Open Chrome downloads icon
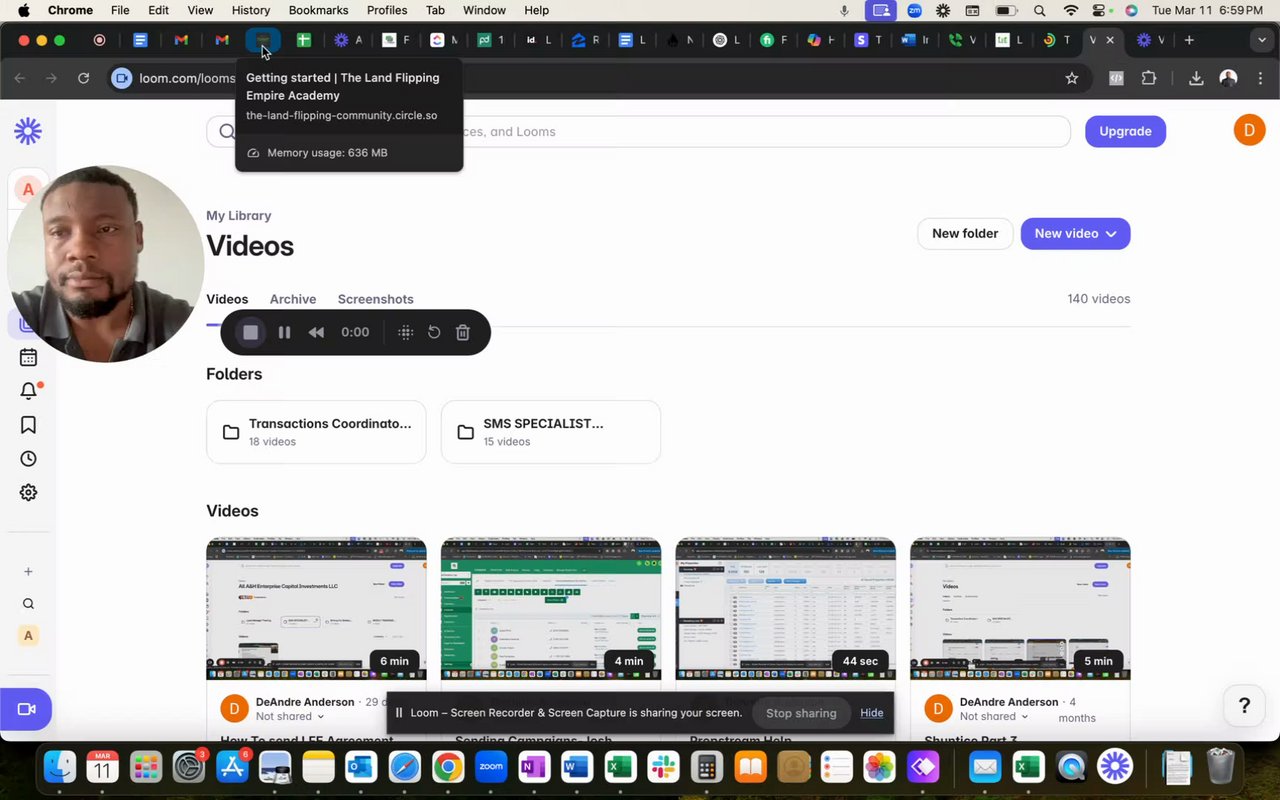This screenshot has width=1280, height=800. [x=1195, y=78]
